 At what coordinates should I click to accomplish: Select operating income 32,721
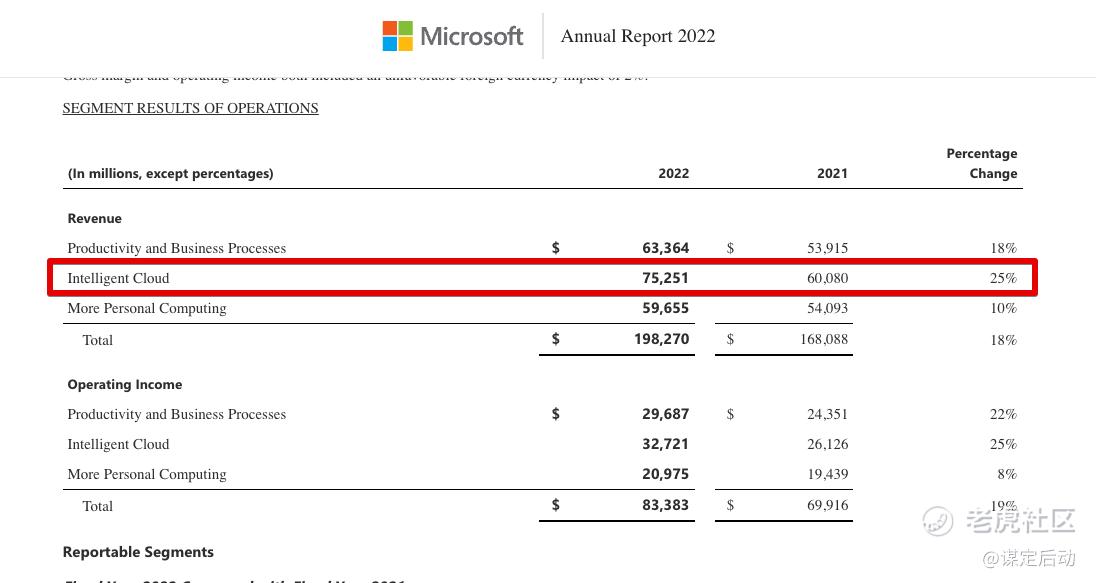point(665,445)
